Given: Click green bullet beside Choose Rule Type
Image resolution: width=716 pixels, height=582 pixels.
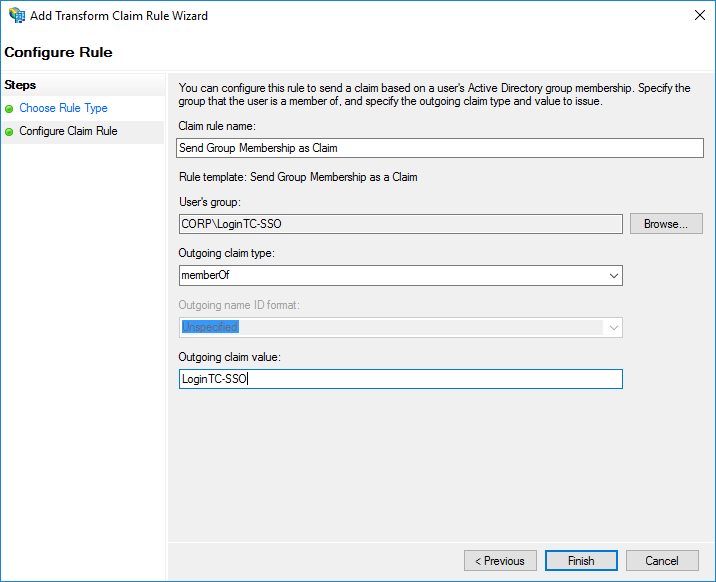Looking at the screenshot, I should coord(9,109).
